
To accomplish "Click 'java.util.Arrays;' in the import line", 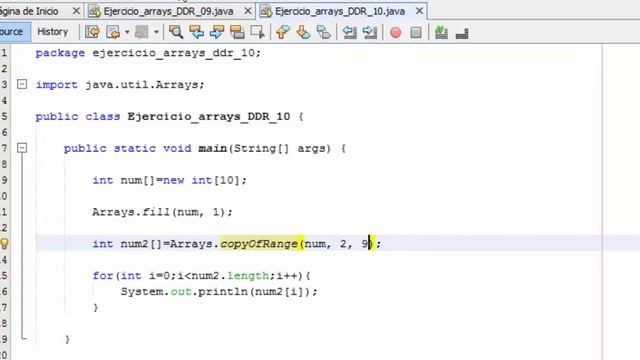I will pyautogui.click(x=144, y=84).
